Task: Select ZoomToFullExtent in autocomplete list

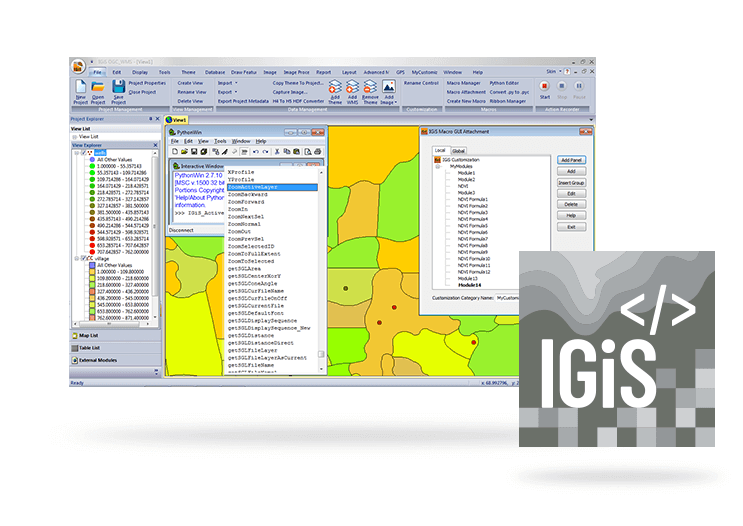Action: coord(254,254)
